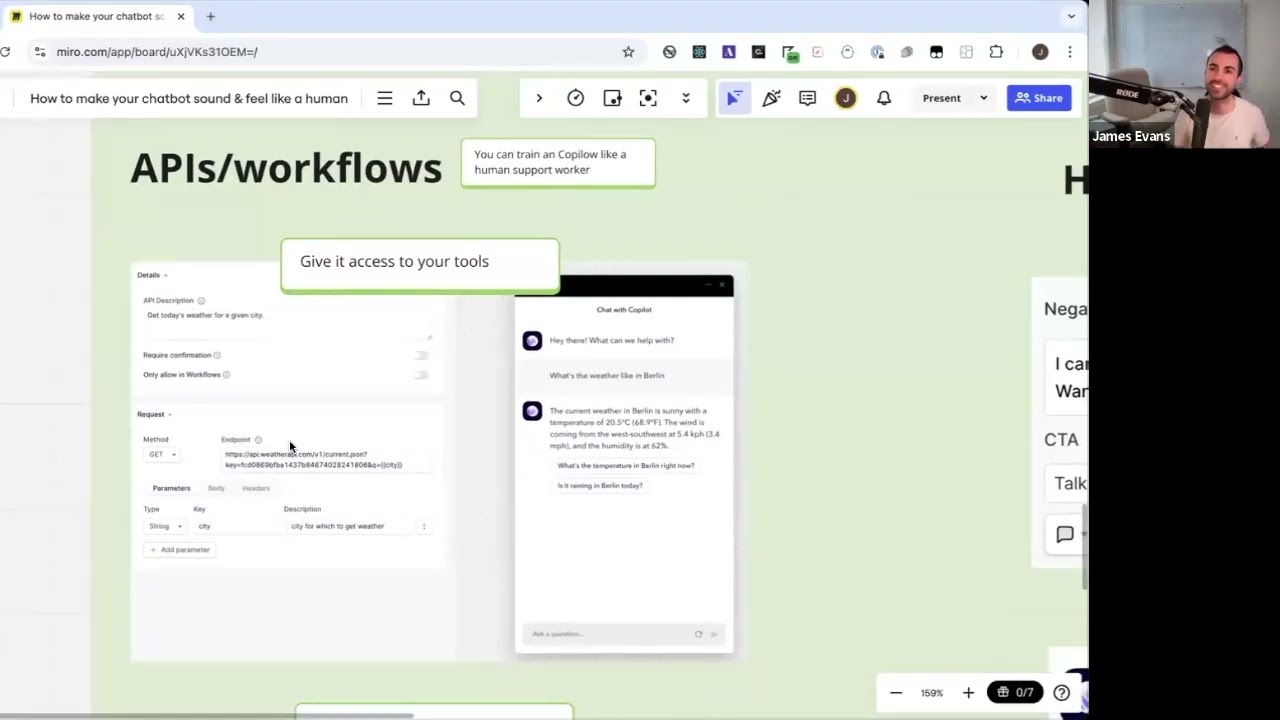Click the React developer tools extension icon

click(x=699, y=52)
